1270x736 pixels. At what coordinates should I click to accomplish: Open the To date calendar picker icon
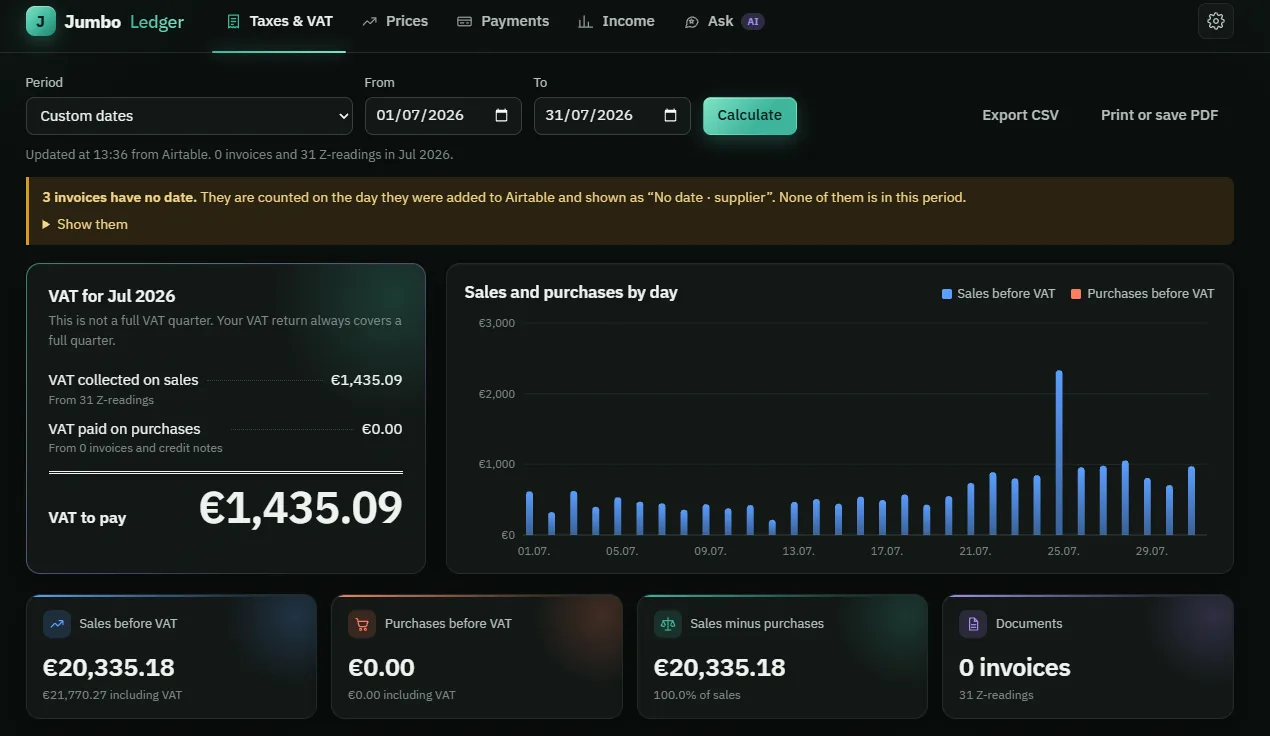671,115
